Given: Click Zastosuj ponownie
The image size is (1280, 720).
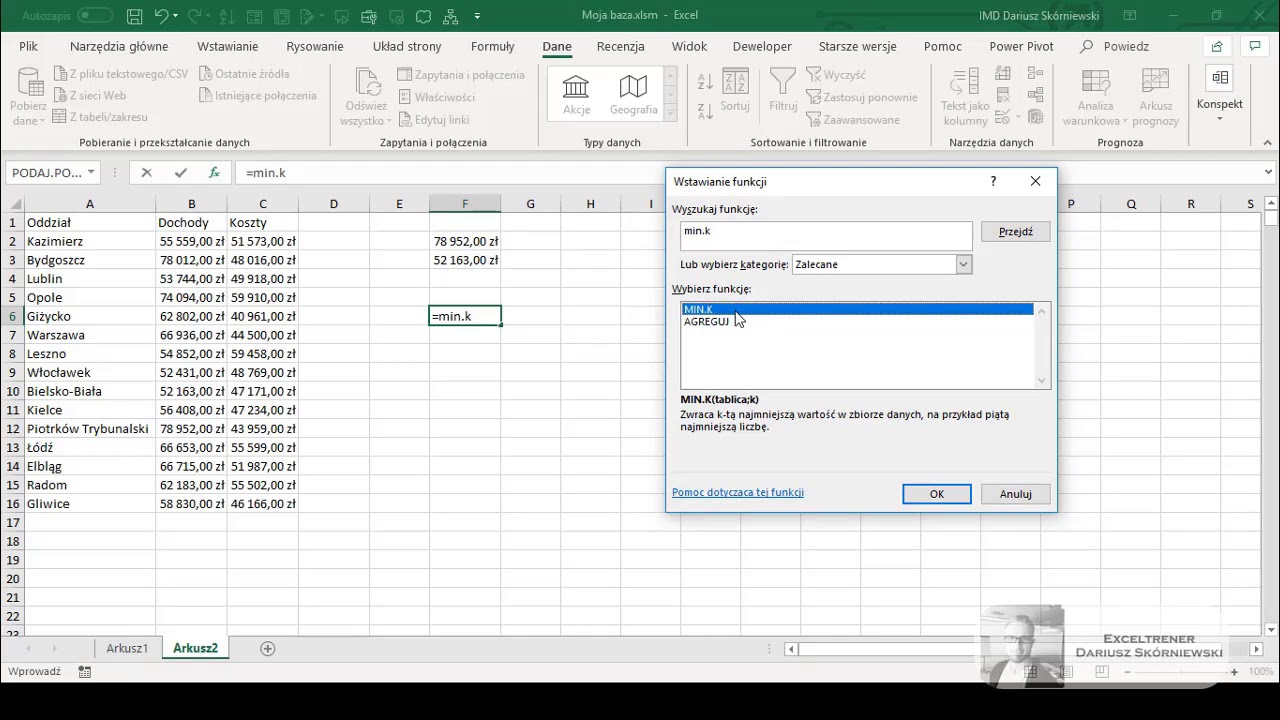Looking at the screenshot, I should point(861,97).
